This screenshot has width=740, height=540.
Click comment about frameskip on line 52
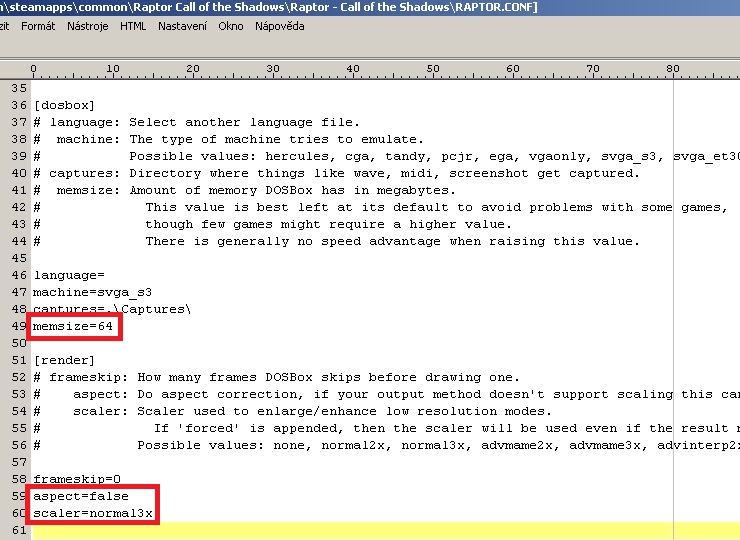coord(277,377)
